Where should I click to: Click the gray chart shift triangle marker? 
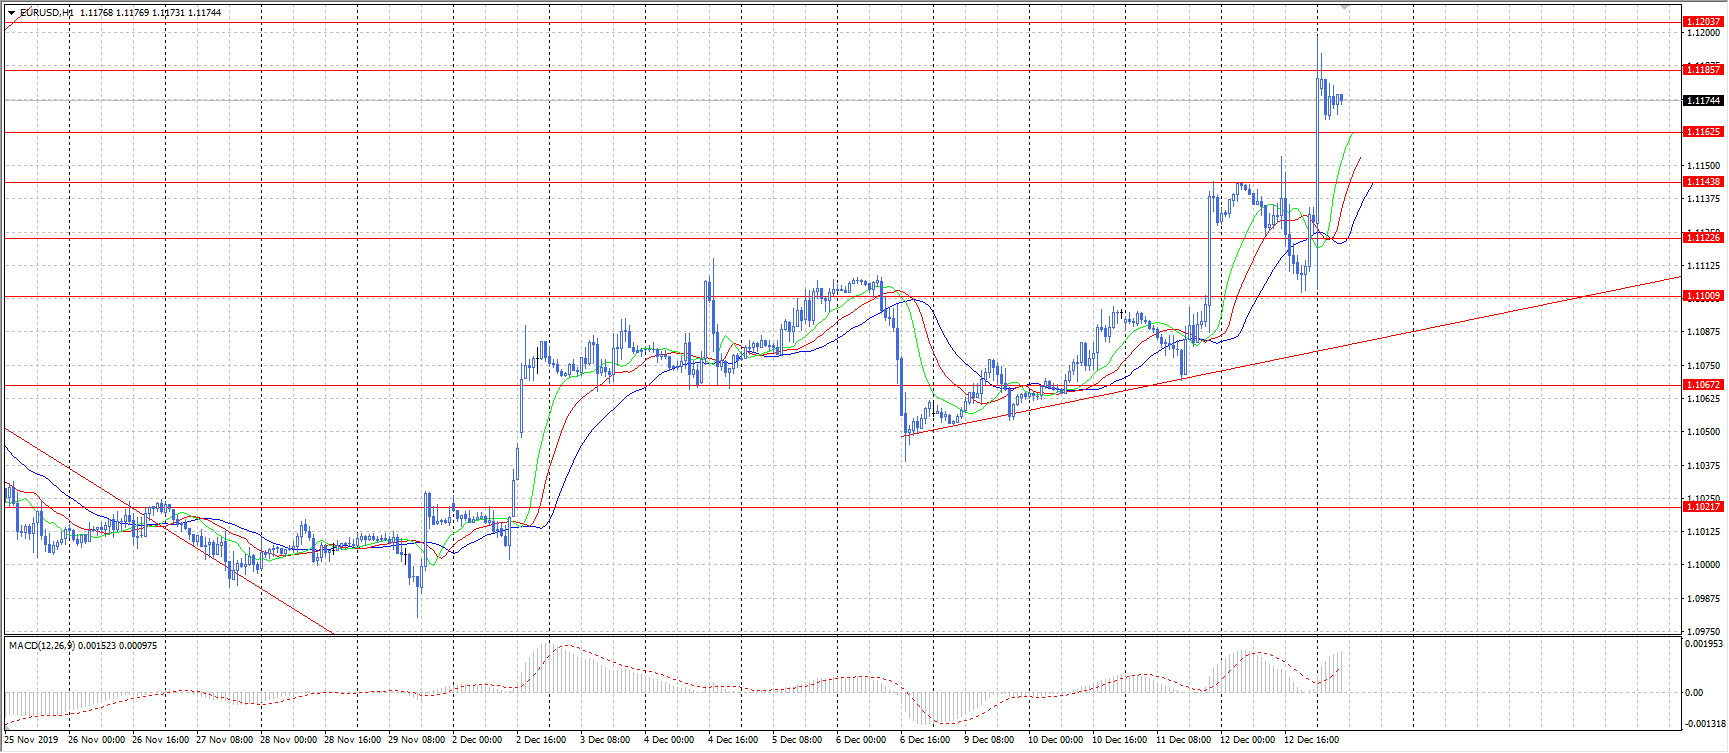coord(1345,7)
